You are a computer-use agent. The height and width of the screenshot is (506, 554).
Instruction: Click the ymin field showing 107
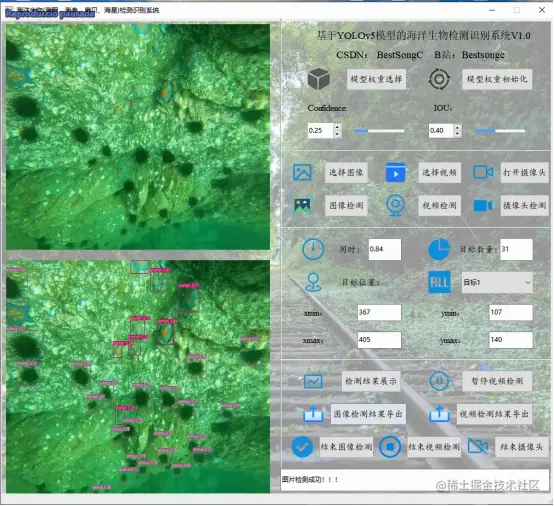click(511, 312)
